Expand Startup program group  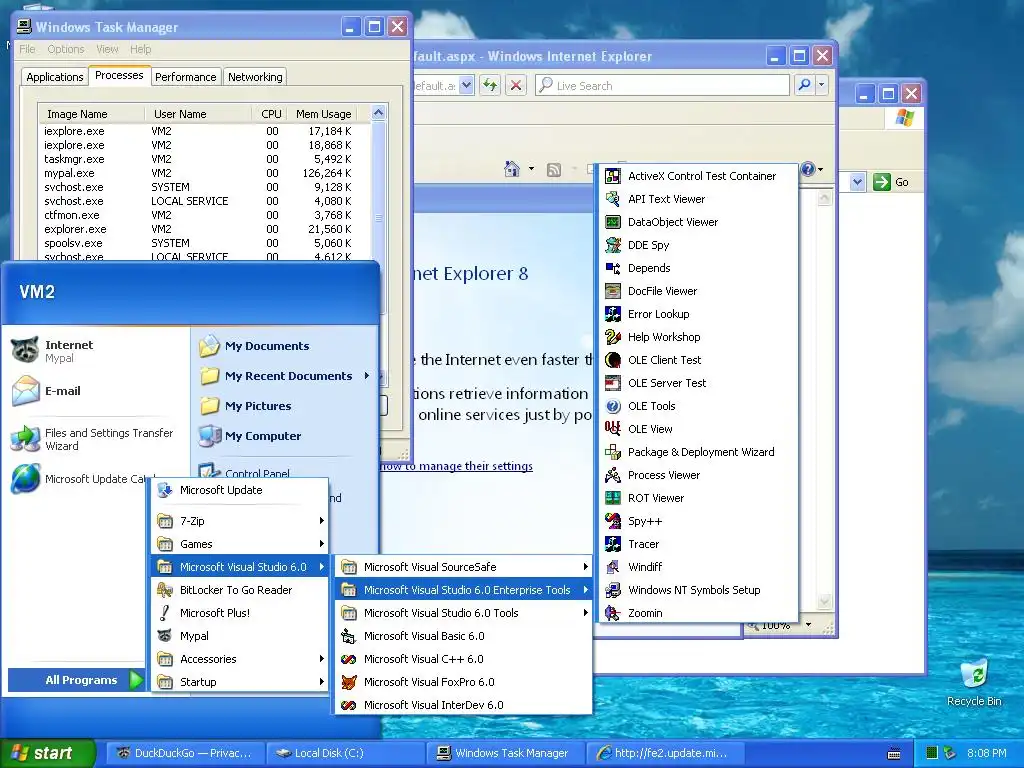point(240,682)
